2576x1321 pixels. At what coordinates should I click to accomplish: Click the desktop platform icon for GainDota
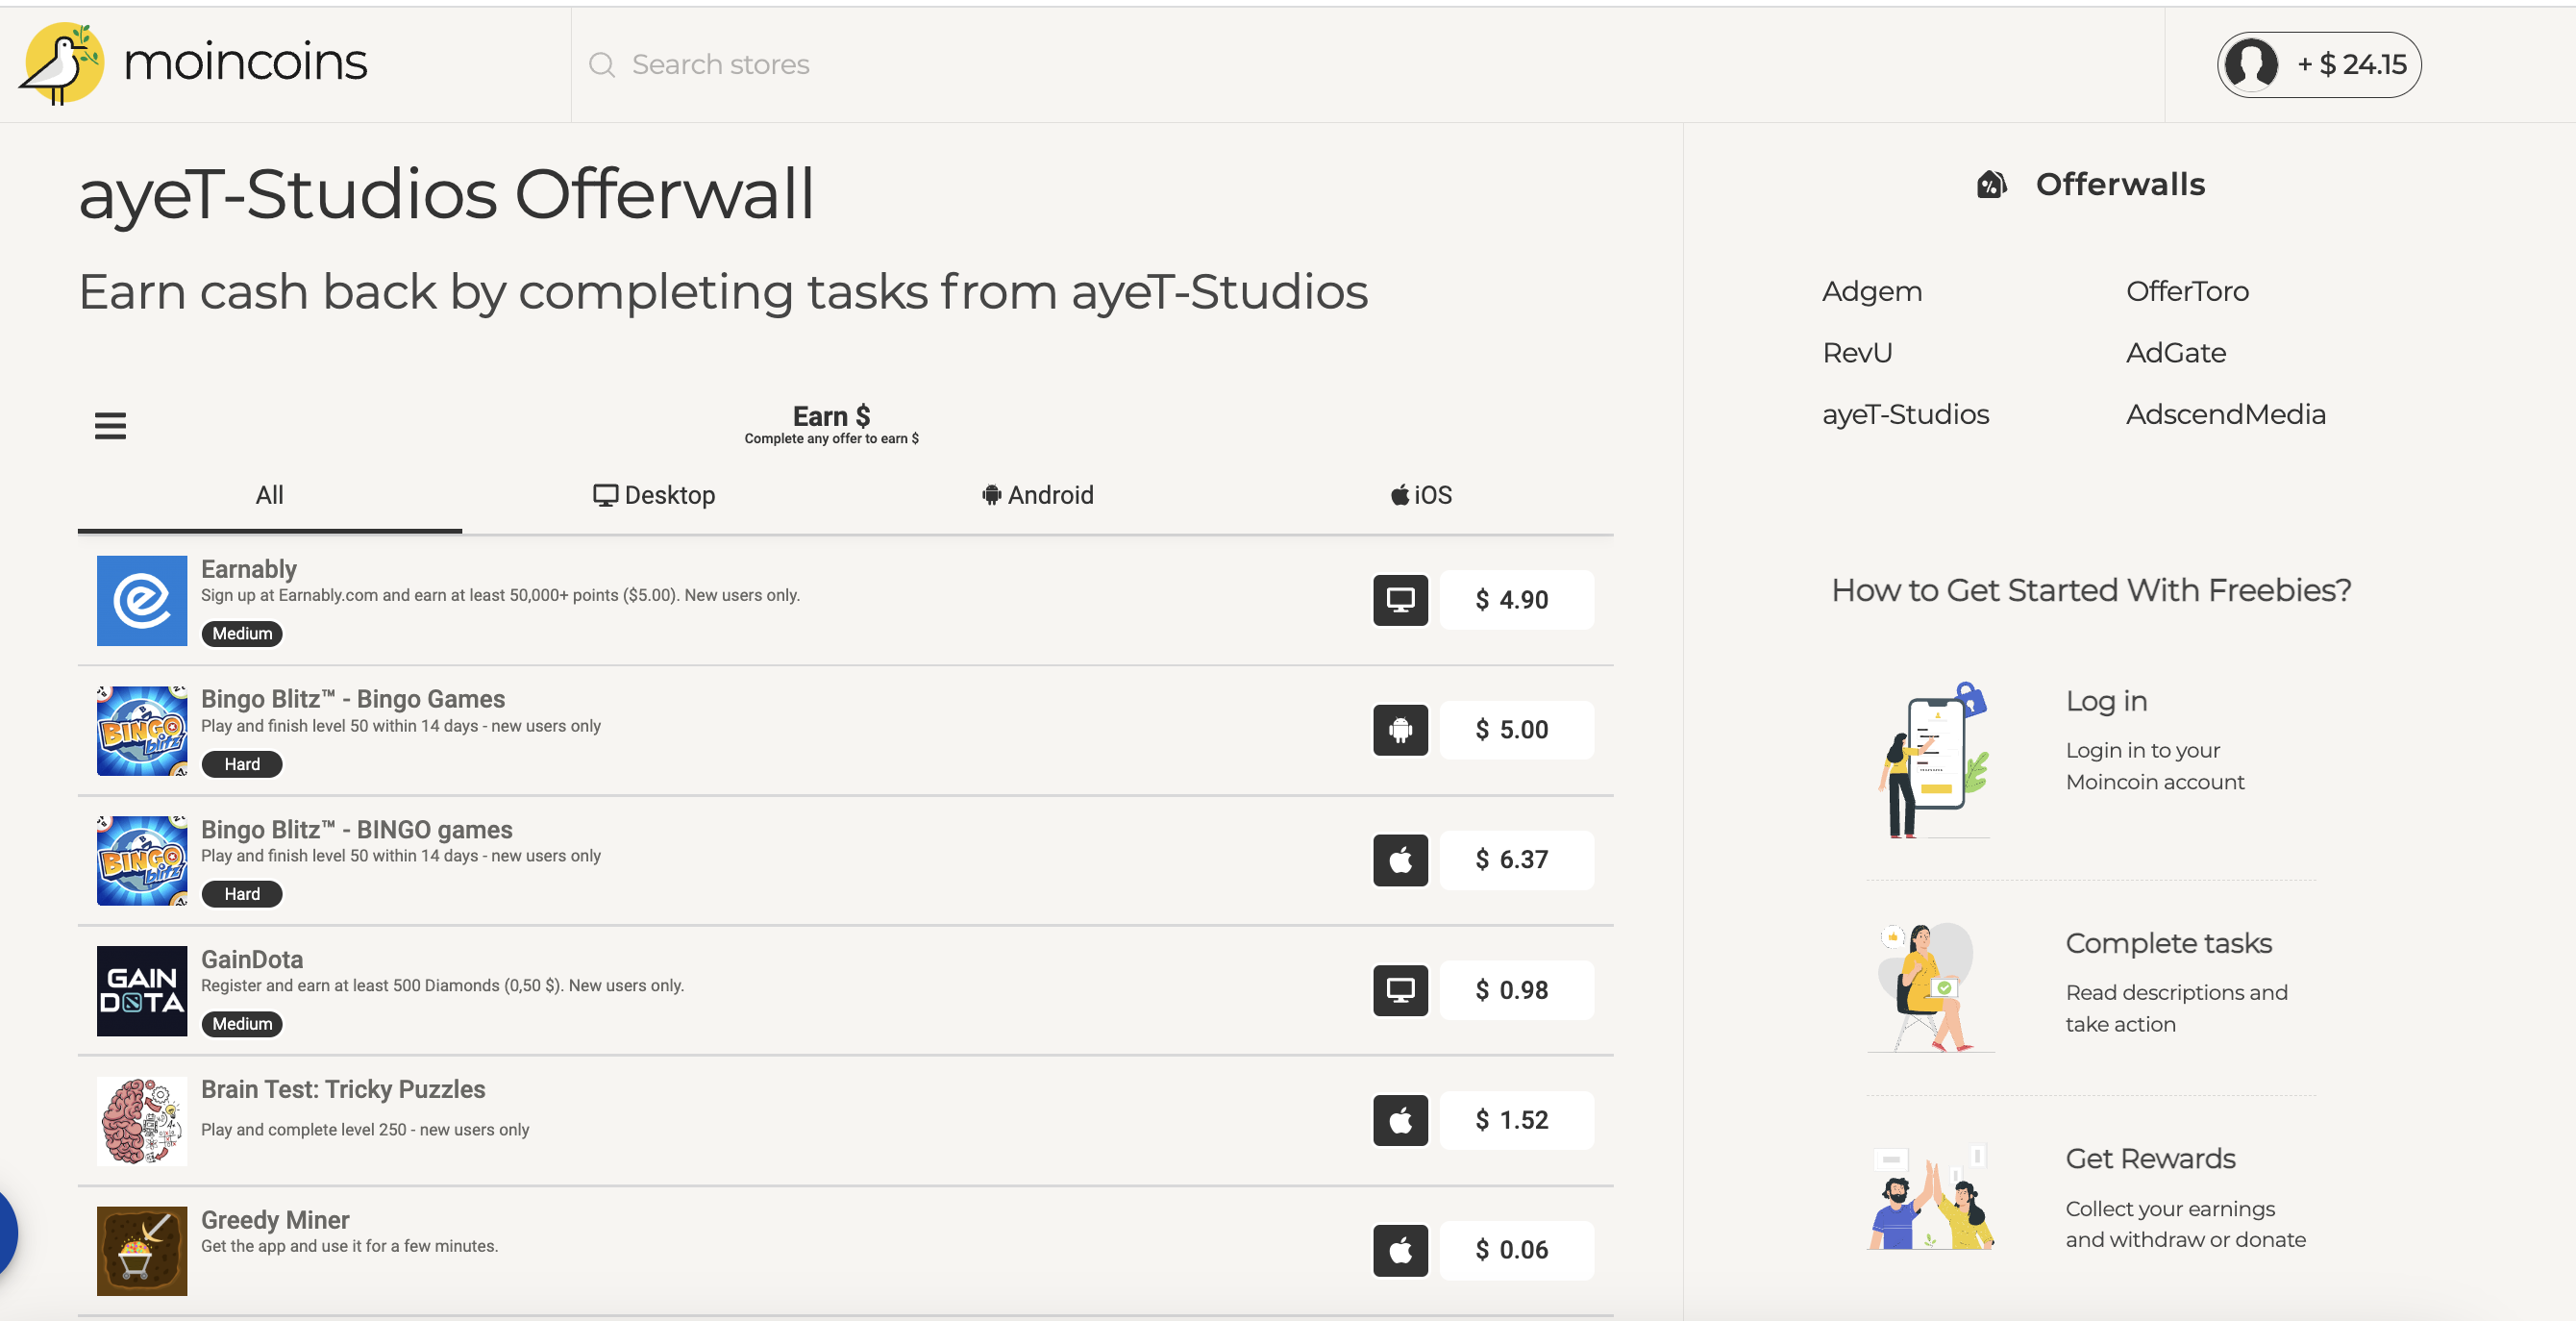point(1400,990)
